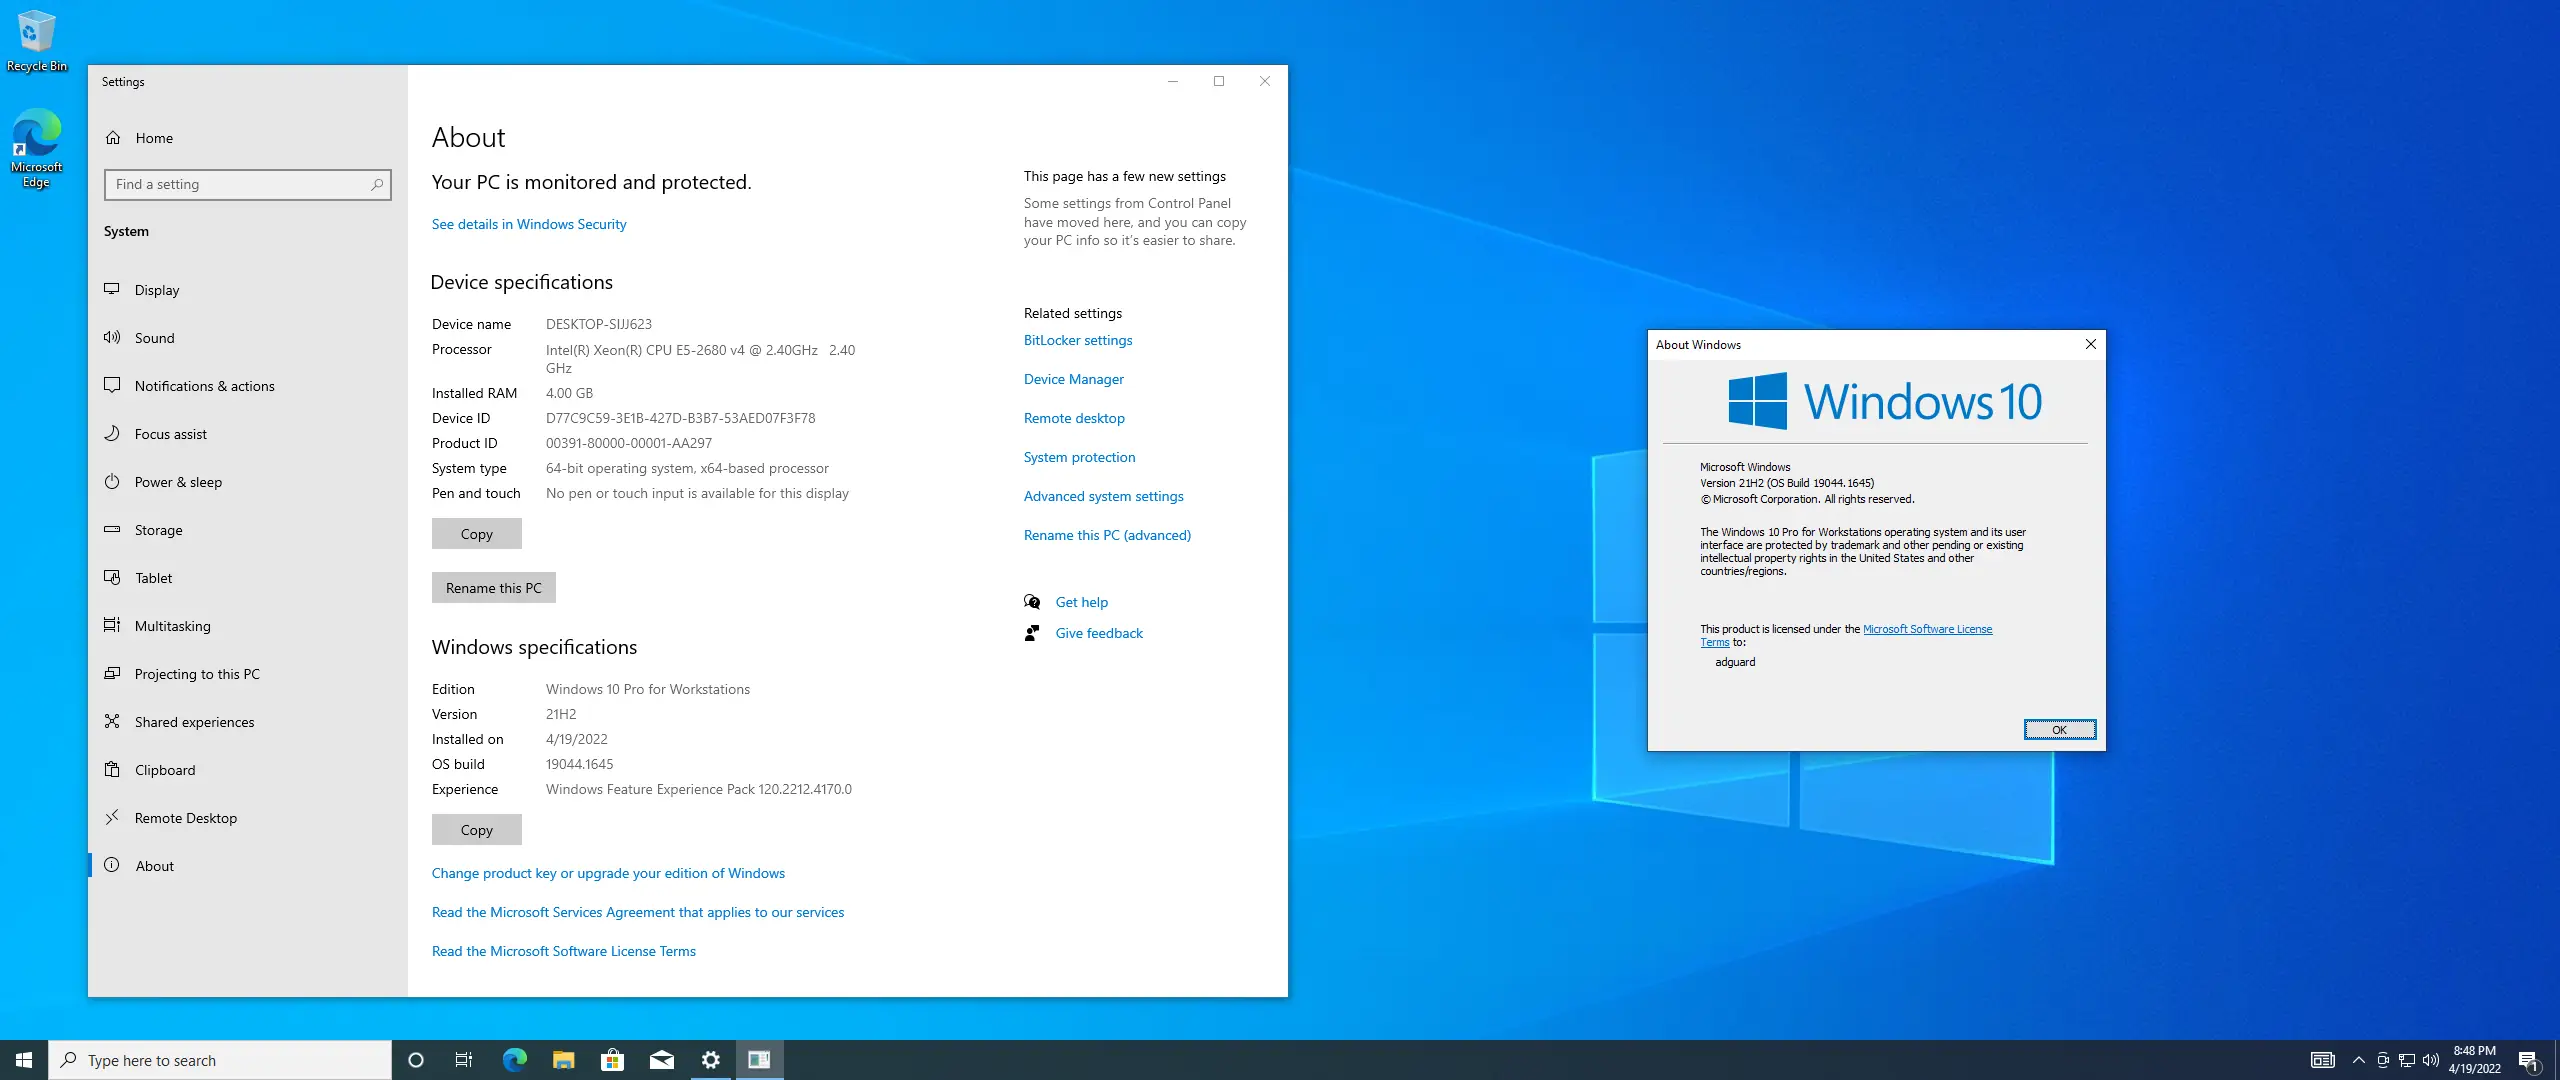Open the BitLocker settings link

(x=1077, y=340)
